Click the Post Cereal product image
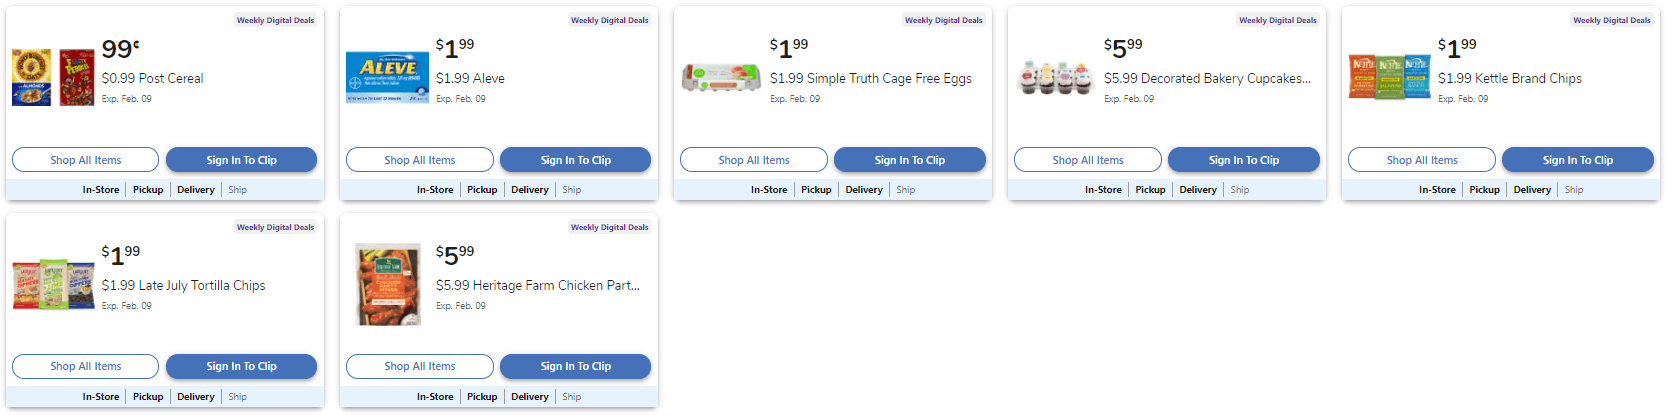 [52, 77]
